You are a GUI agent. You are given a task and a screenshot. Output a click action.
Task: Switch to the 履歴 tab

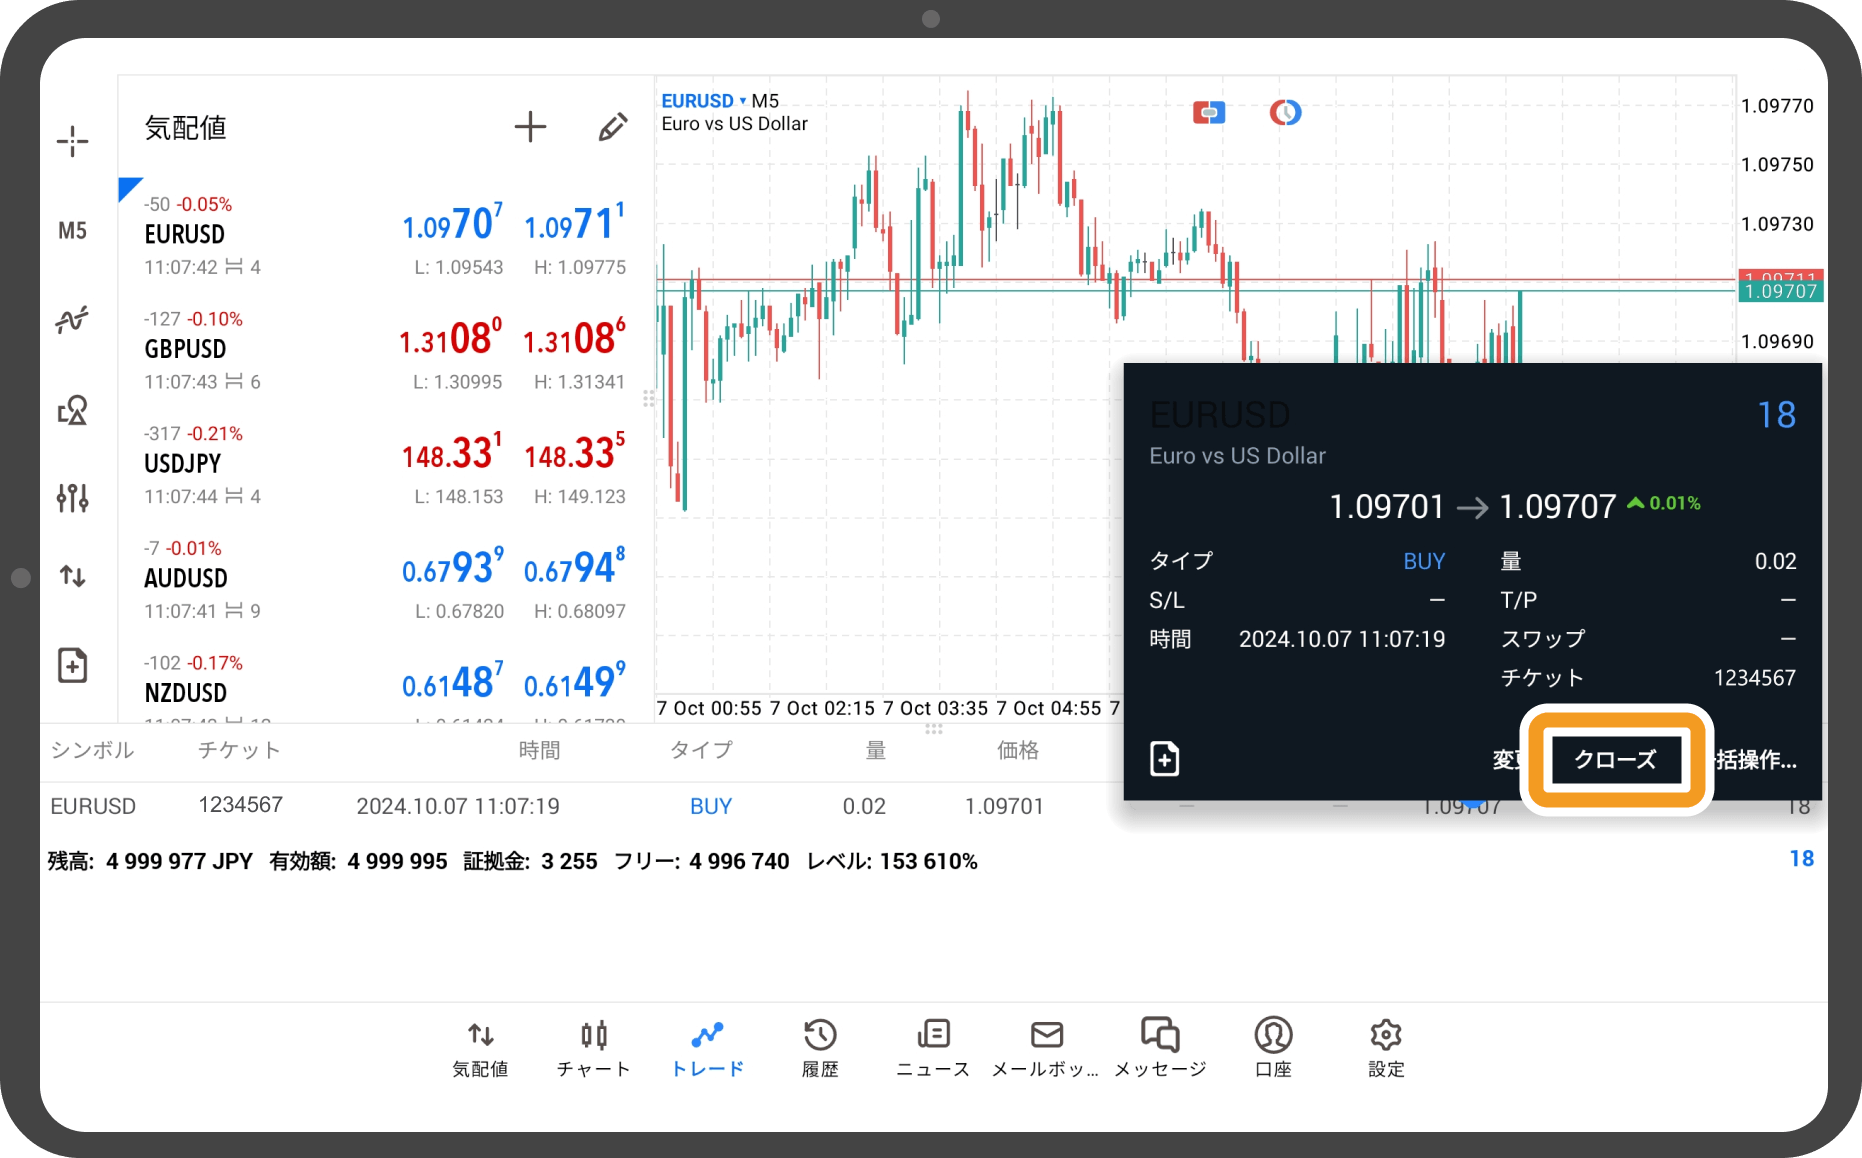[x=820, y=1047]
